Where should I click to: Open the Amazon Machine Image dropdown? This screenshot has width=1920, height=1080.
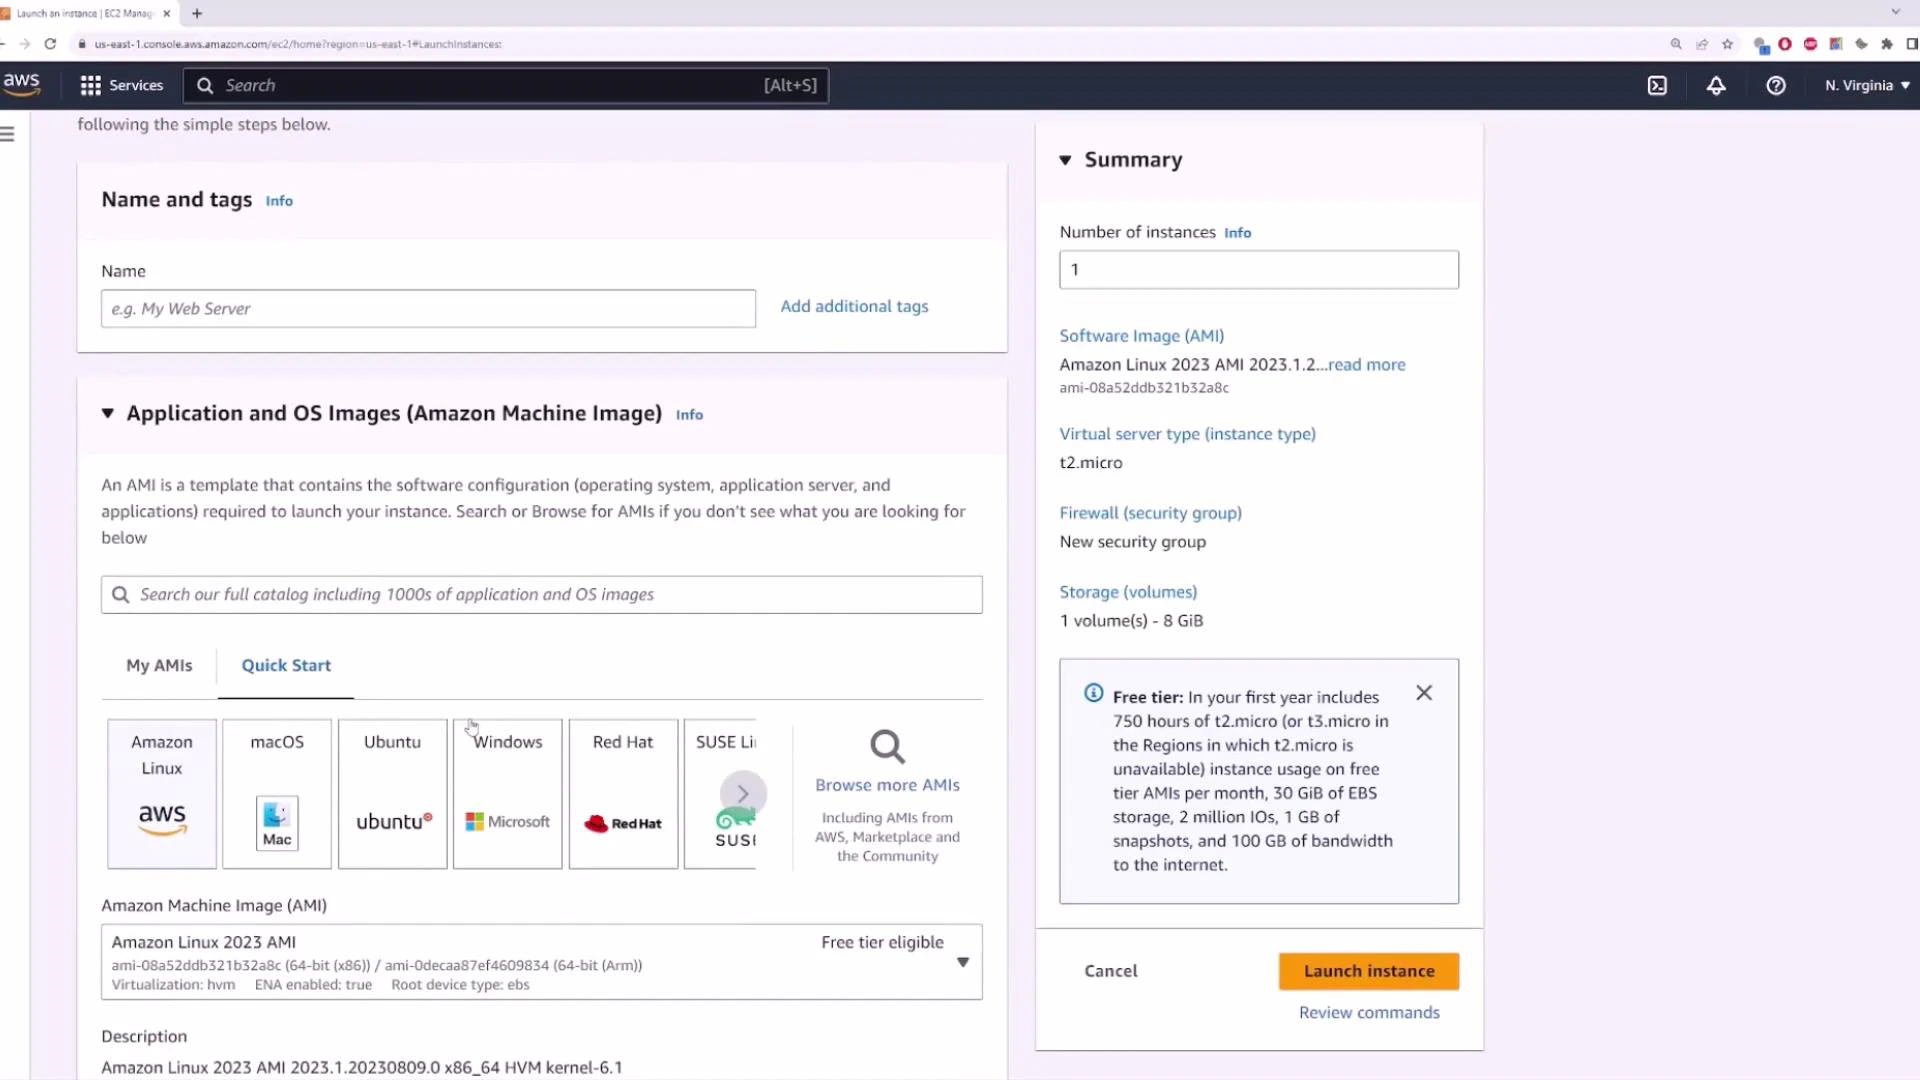coord(962,962)
